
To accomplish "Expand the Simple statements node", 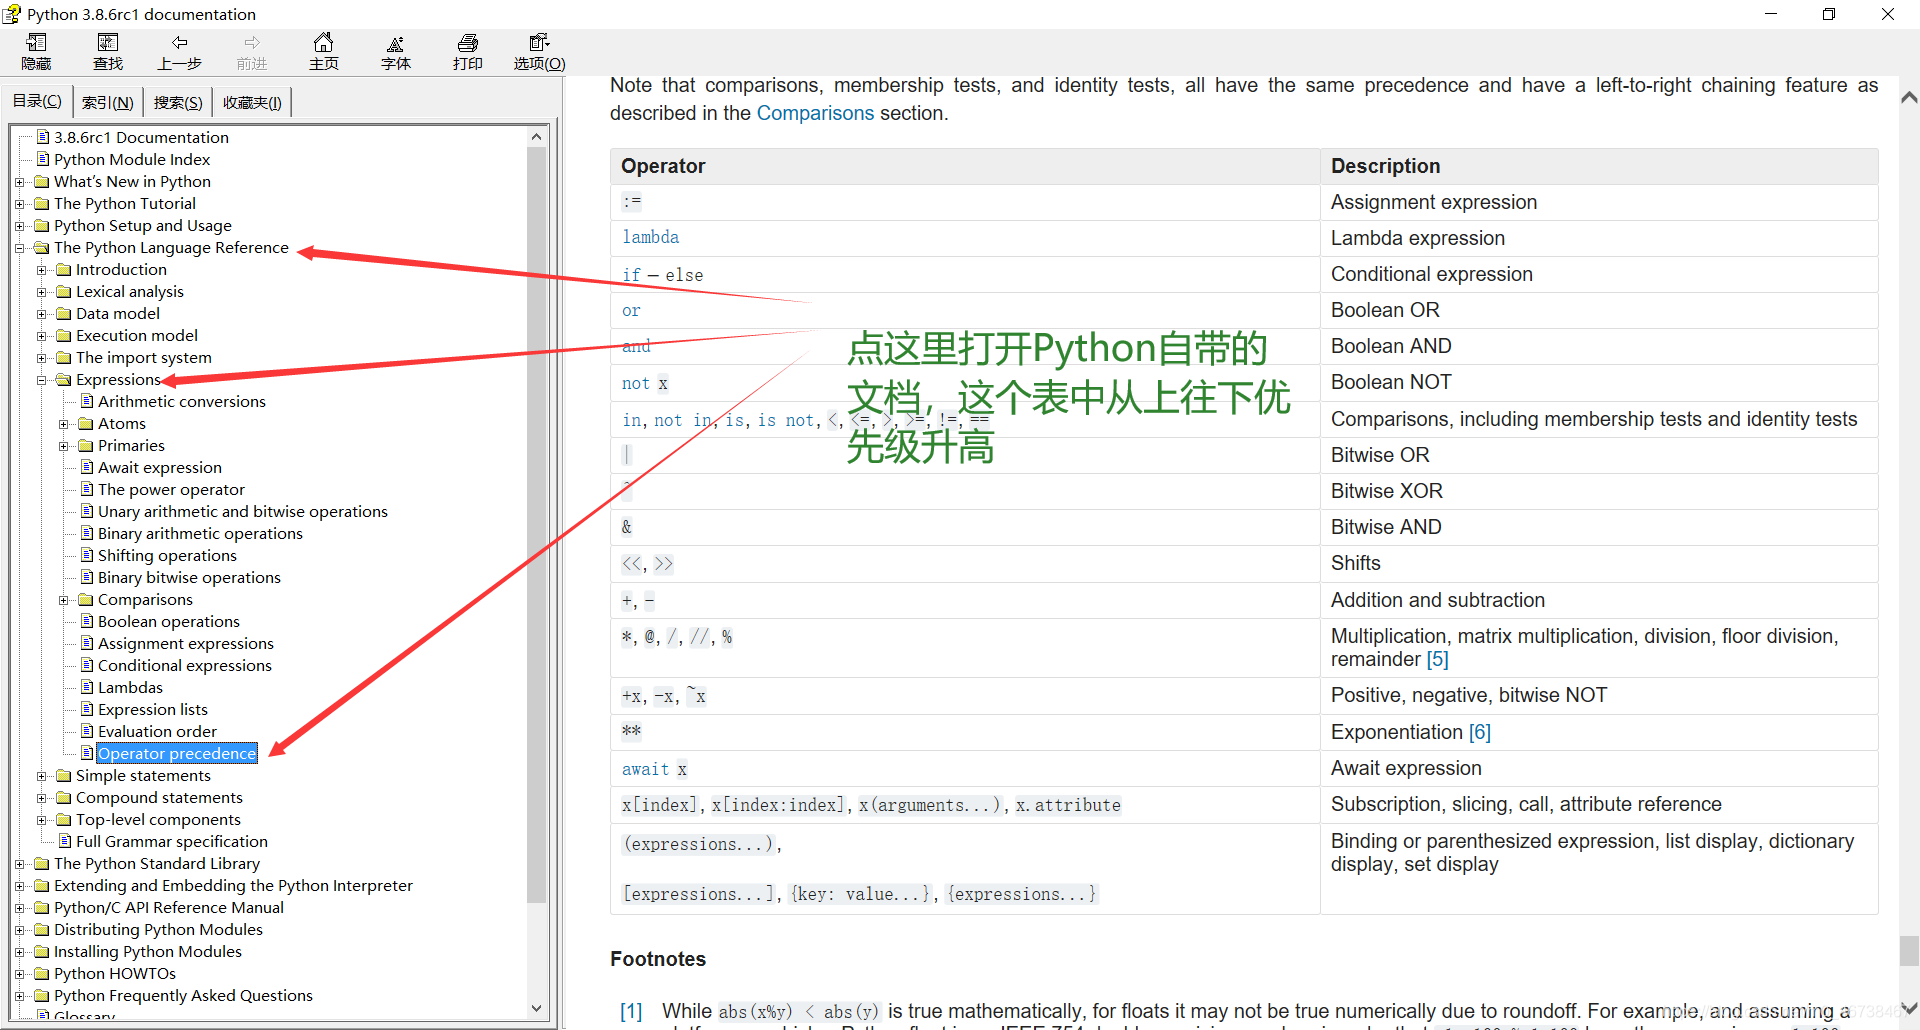I will click(x=41, y=776).
